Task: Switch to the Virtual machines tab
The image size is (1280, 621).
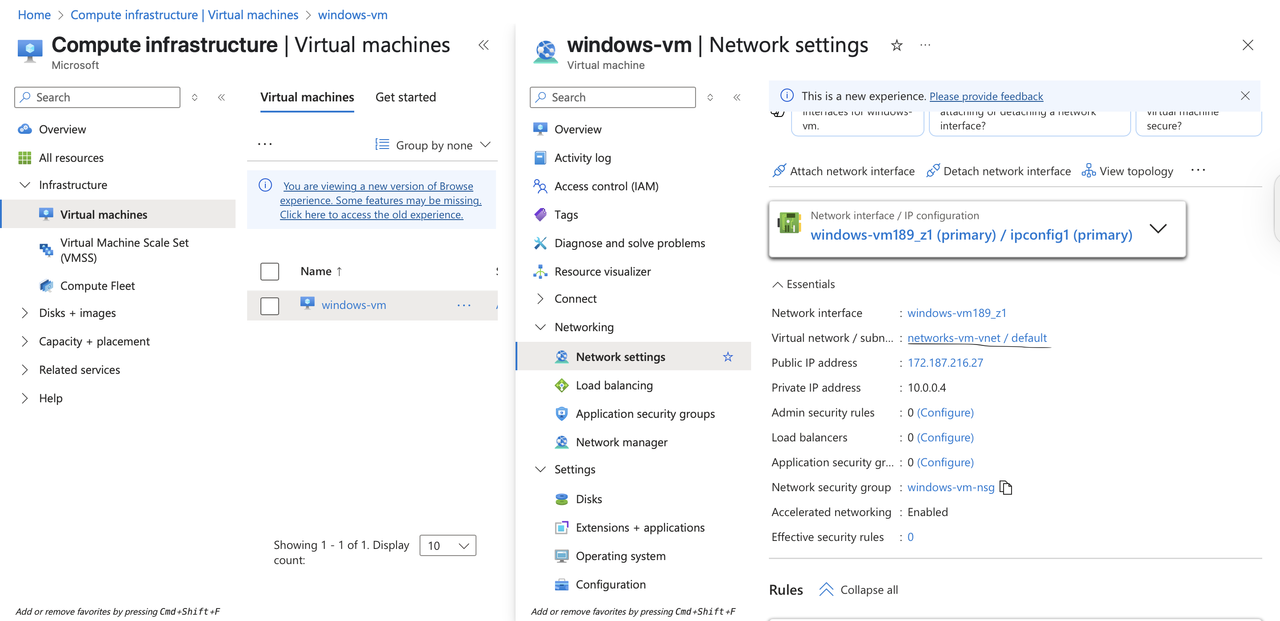Action: [307, 97]
